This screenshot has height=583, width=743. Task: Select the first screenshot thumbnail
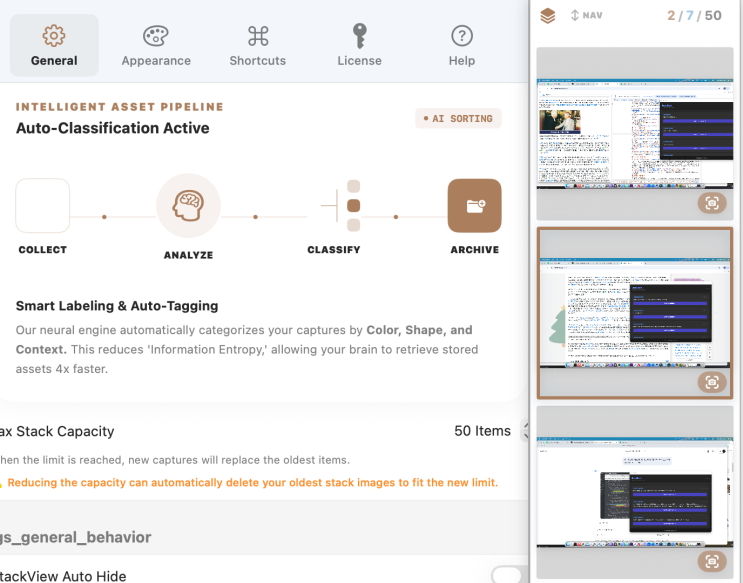(635, 134)
